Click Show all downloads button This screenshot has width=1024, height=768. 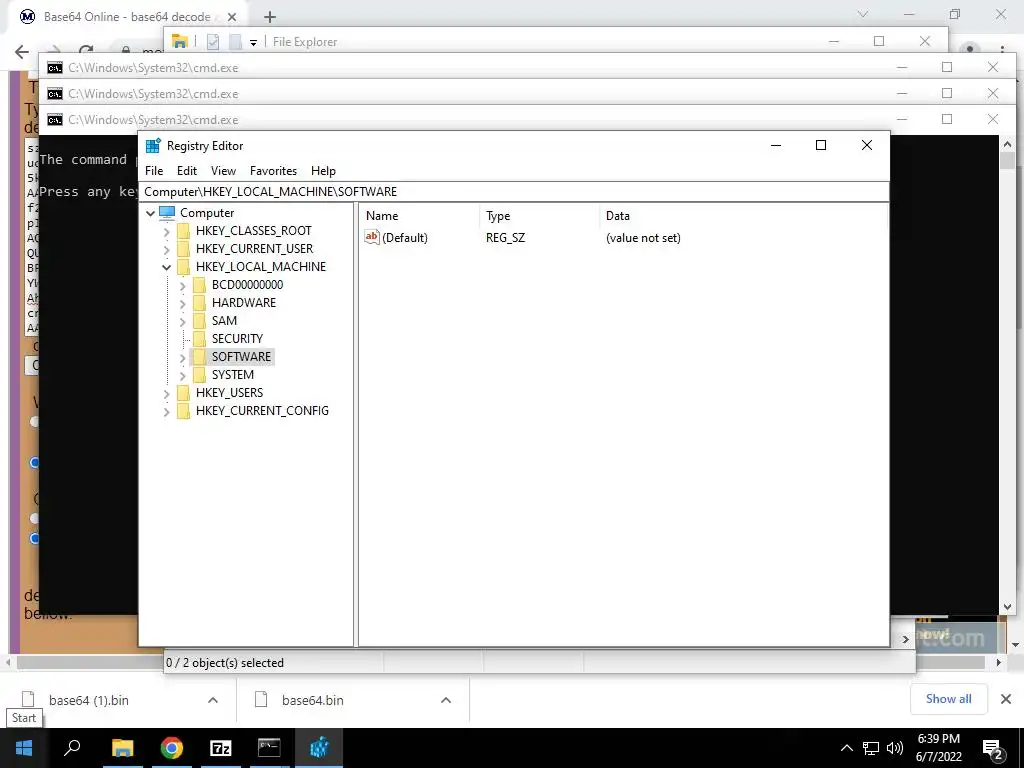[948, 699]
